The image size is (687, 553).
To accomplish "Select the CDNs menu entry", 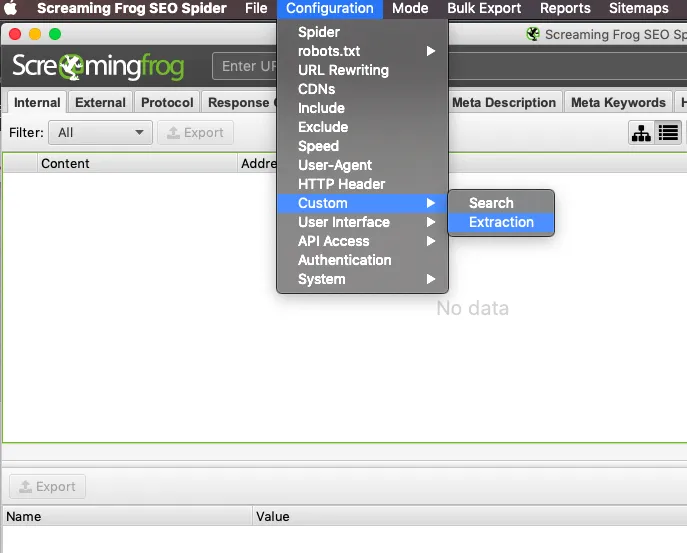I will pos(362,89).
